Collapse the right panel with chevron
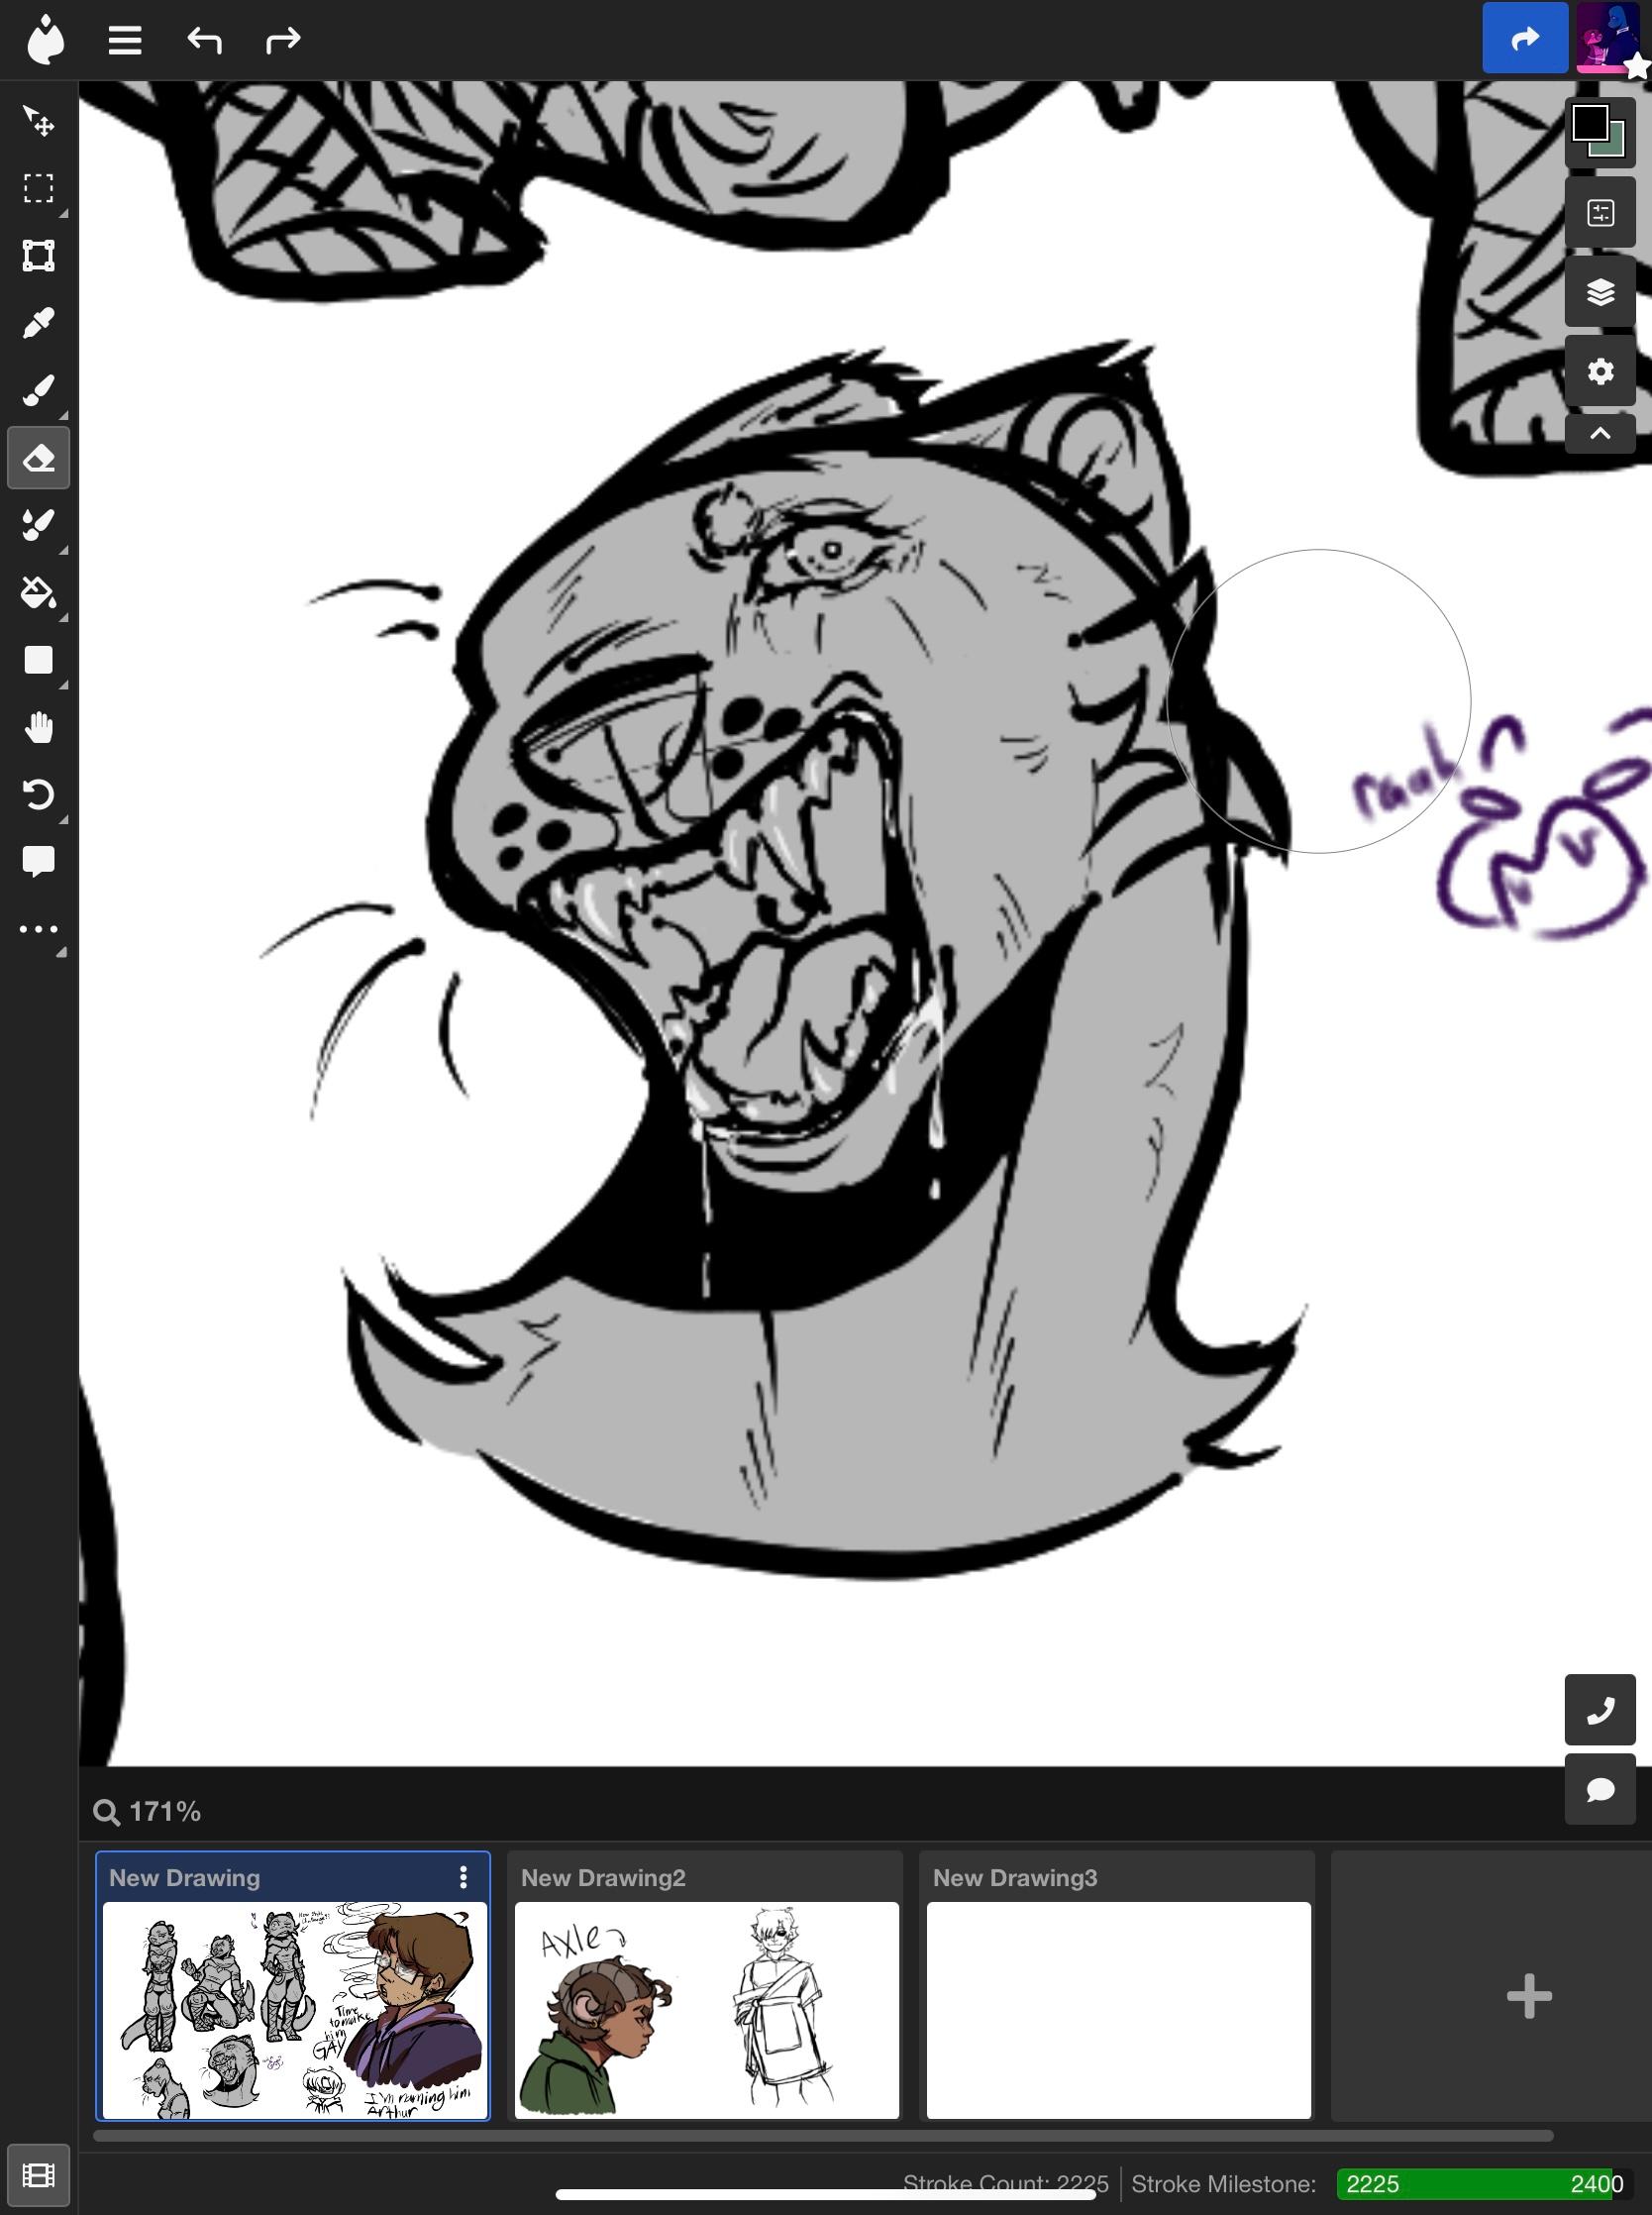Image resolution: width=1652 pixels, height=2215 pixels. pos(1600,434)
